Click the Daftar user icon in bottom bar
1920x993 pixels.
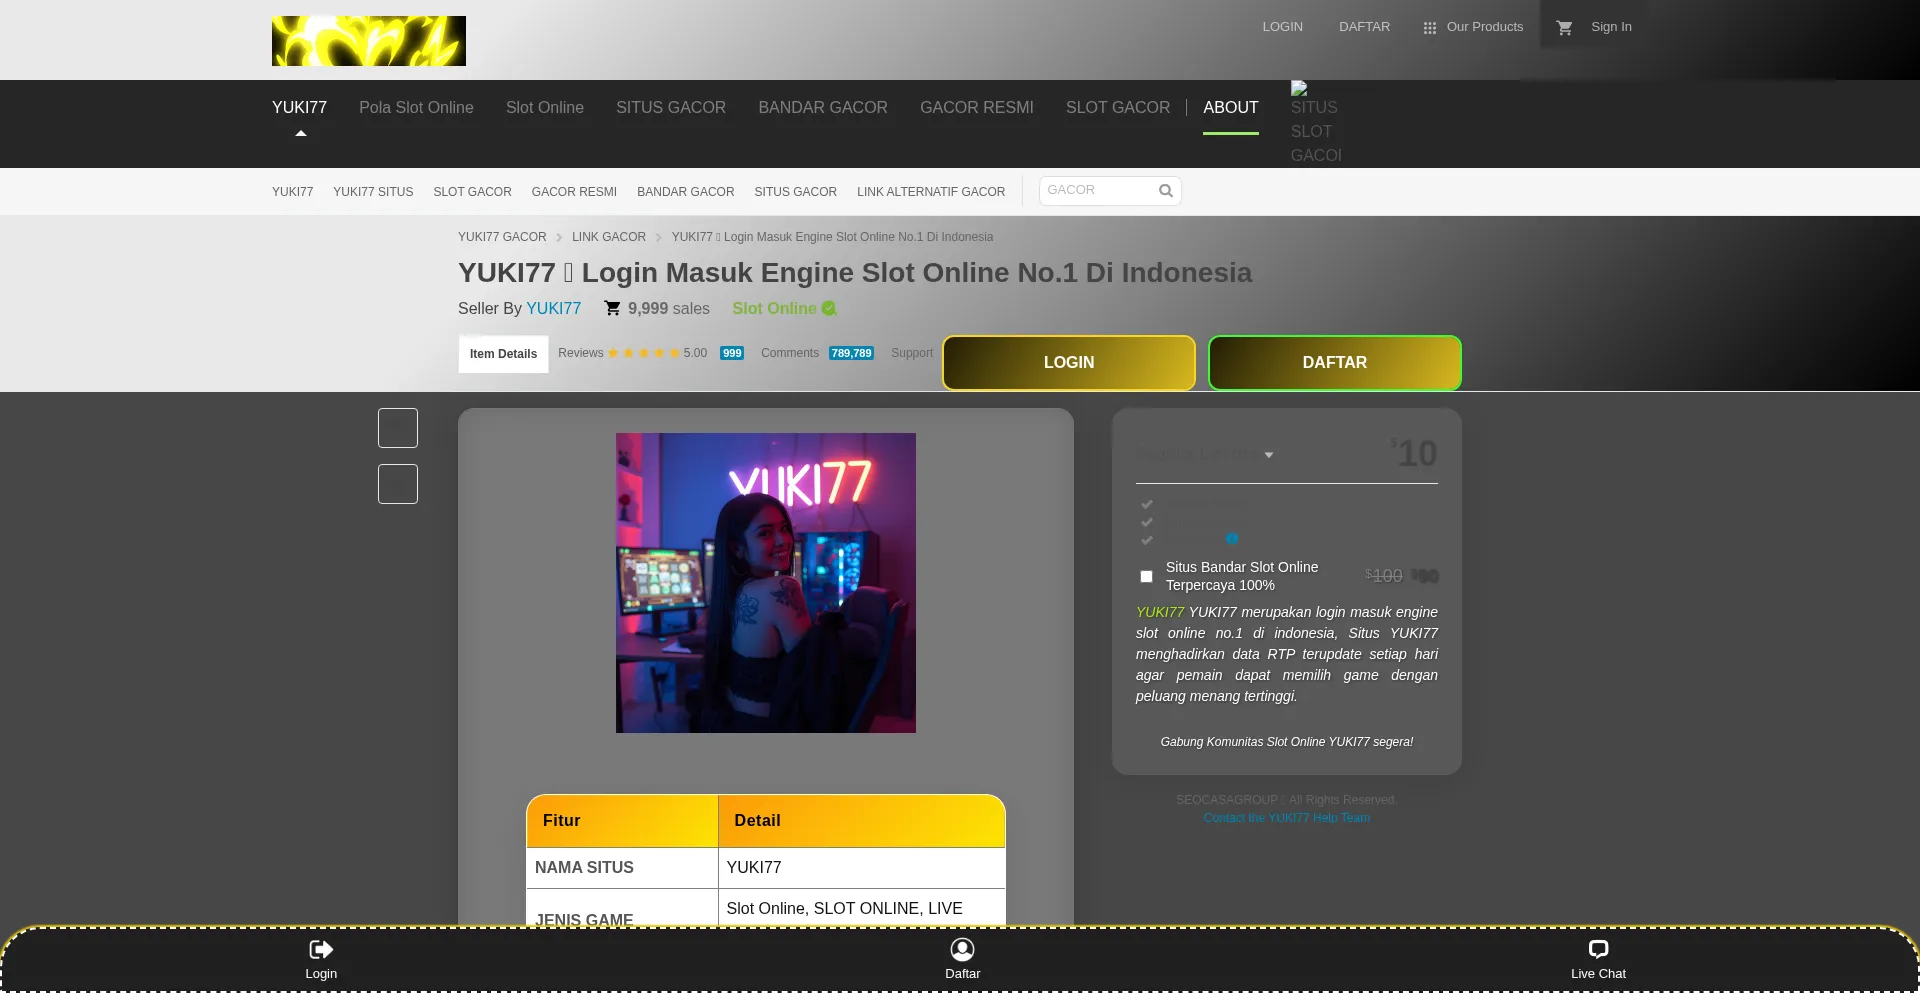962,949
